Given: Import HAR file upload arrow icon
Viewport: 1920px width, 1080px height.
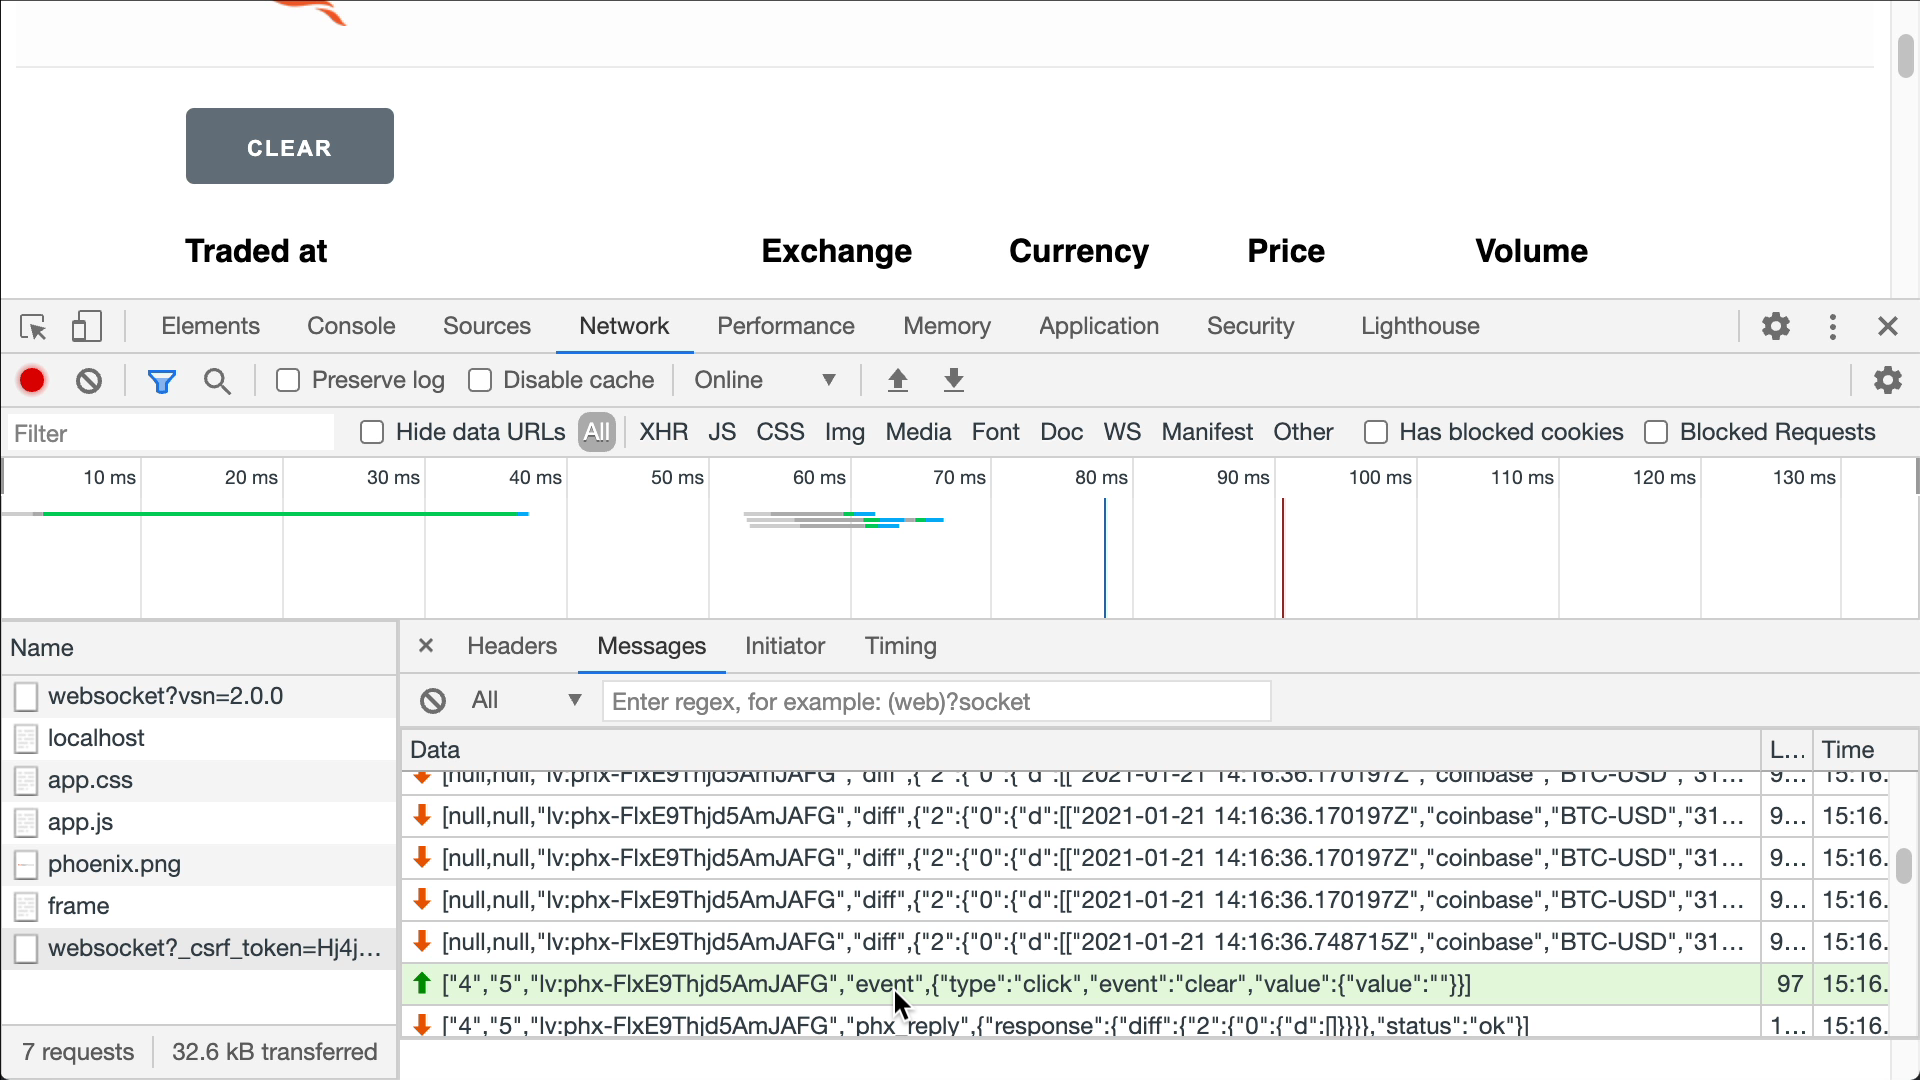Looking at the screenshot, I should pyautogui.click(x=898, y=380).
